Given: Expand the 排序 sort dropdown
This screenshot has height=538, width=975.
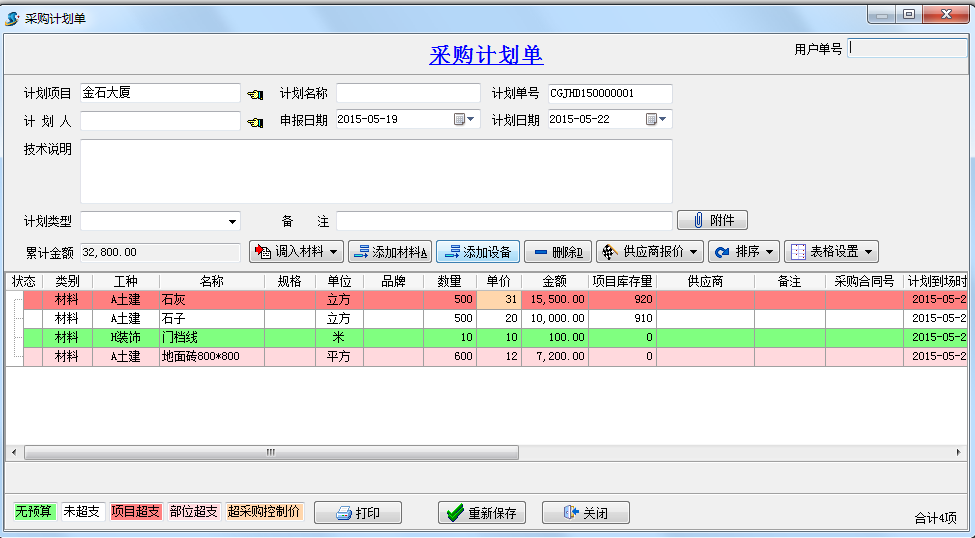Looking at the screenshot, I should tap(743, 251).
